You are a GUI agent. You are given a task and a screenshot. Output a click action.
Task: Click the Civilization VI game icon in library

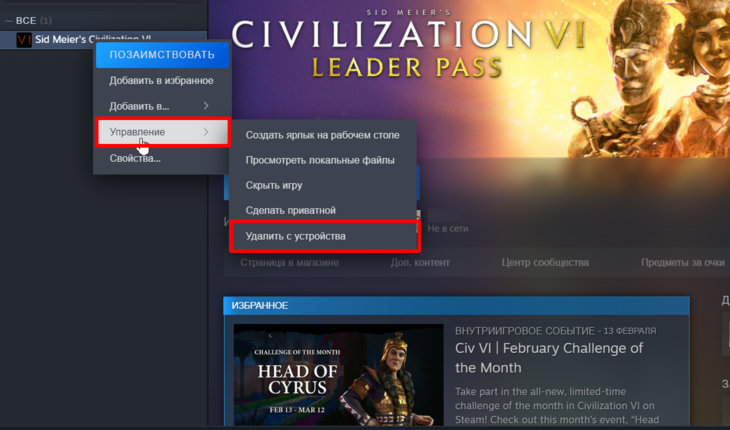pyautogui.click(x=24, y=40)
